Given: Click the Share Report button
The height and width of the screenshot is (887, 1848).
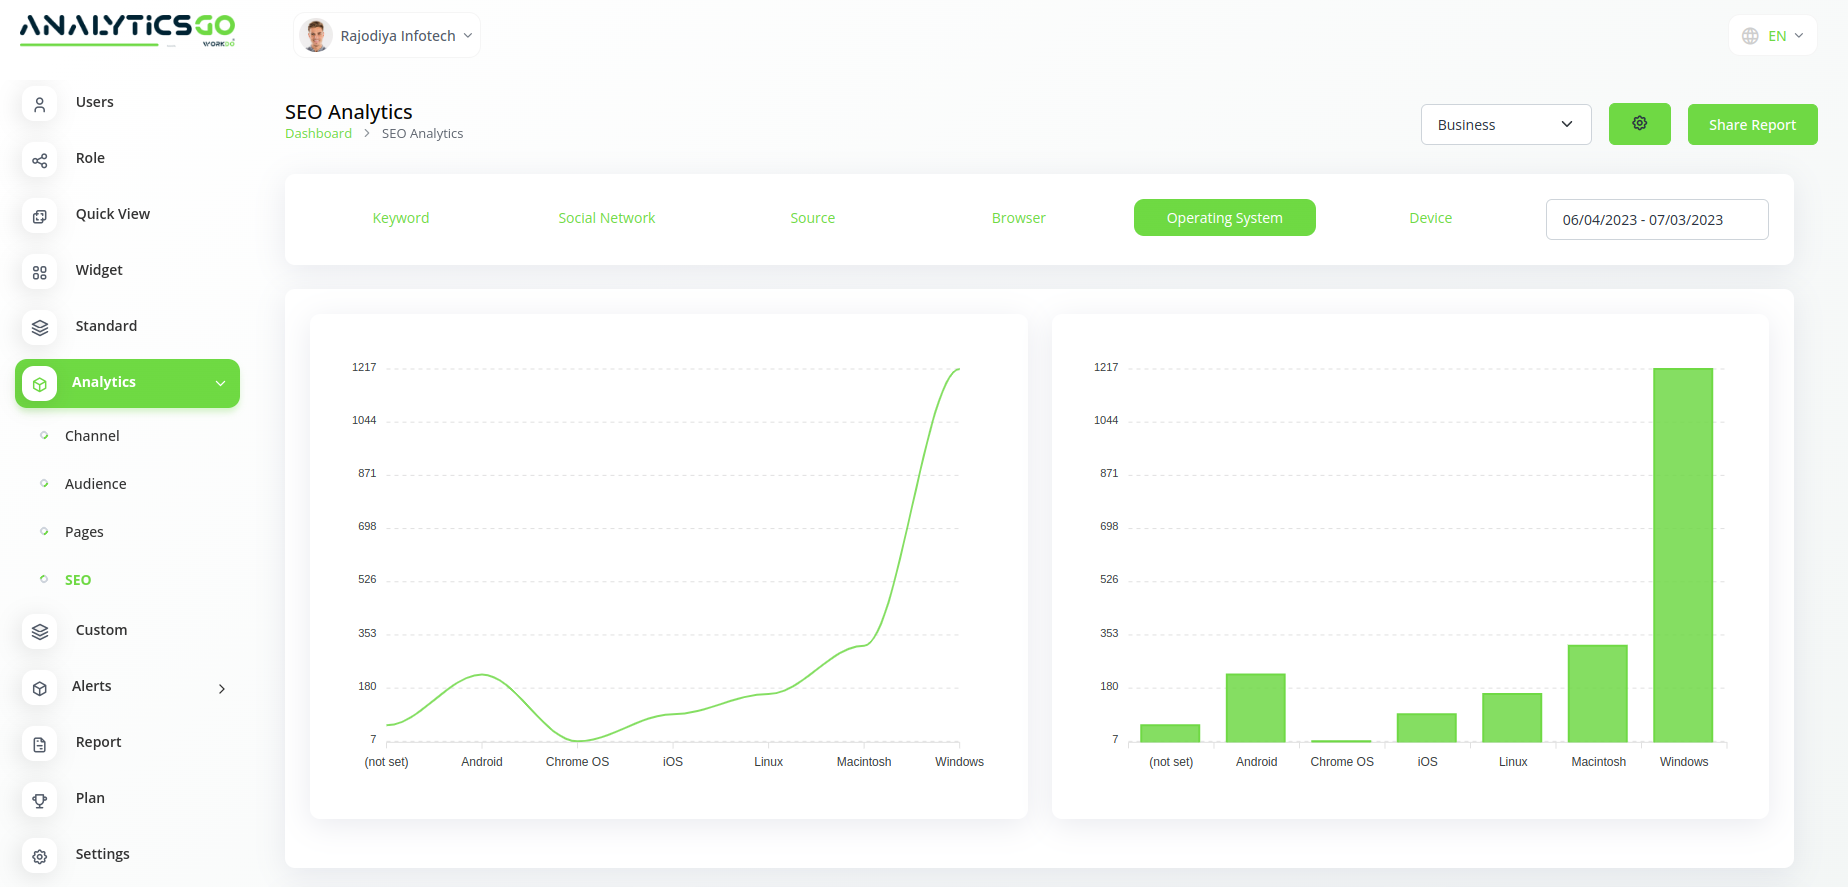Looking at the screenshot, I should pos(1752,125).
